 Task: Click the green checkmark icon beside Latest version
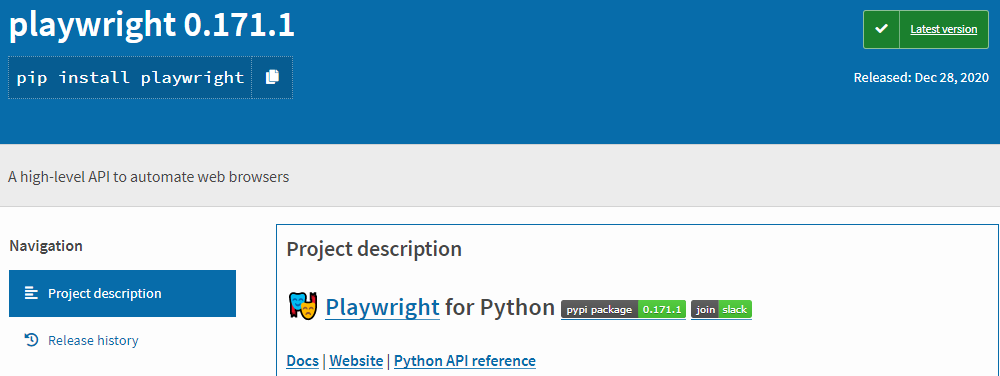coord(881,29)
